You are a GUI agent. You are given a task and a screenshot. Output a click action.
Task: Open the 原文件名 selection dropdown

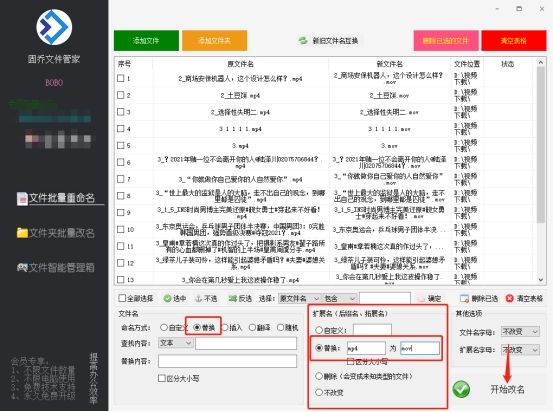pyautogui.click(x=299, y=299)
